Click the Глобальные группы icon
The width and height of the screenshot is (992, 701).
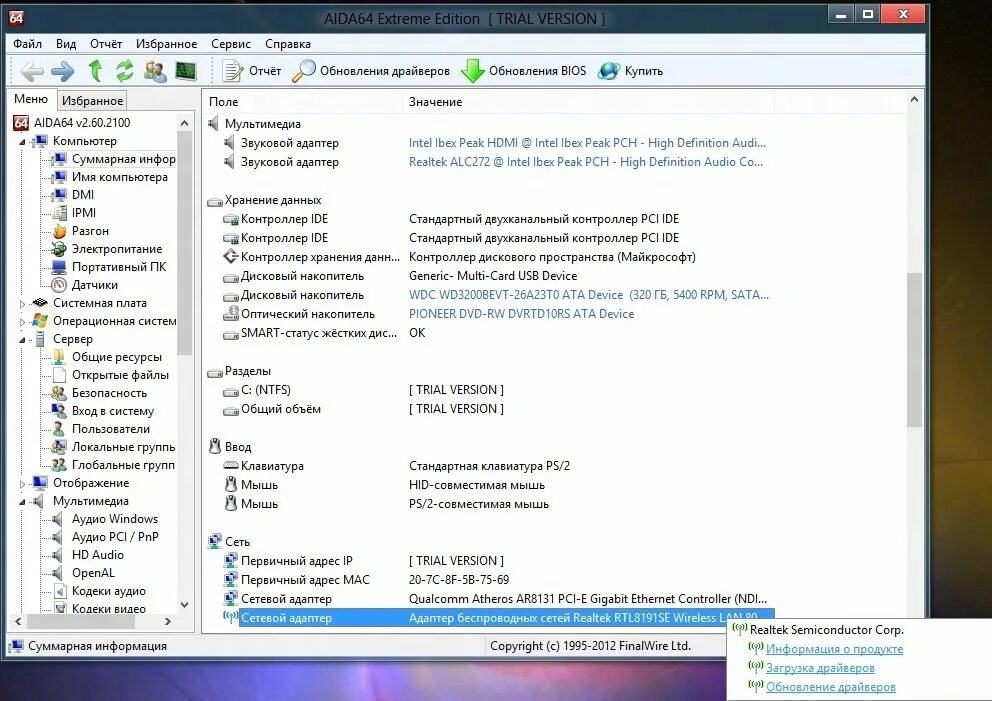pyautogui.click(x=59, y=465)
